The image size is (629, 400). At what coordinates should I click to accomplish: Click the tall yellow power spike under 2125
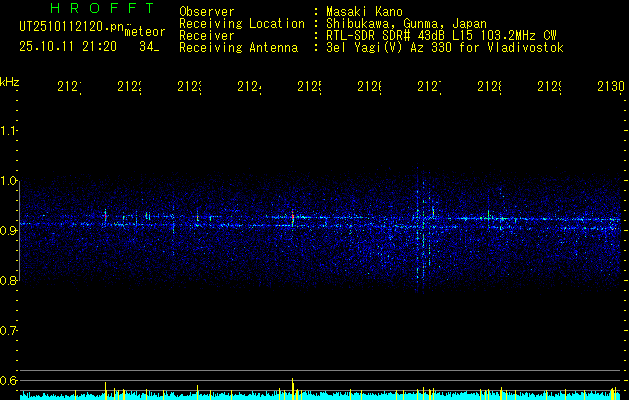coord(292,388)
